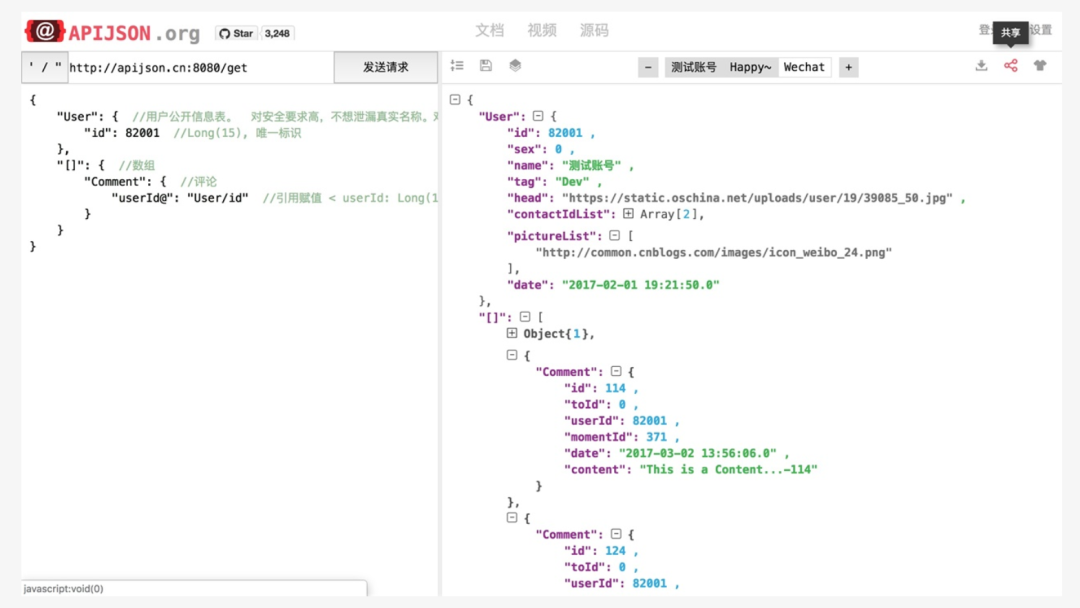Screen dimensions: 1080x608
Task: Click the GitHub Star badge
Action: pyautogui.click(x=237, y=32)
